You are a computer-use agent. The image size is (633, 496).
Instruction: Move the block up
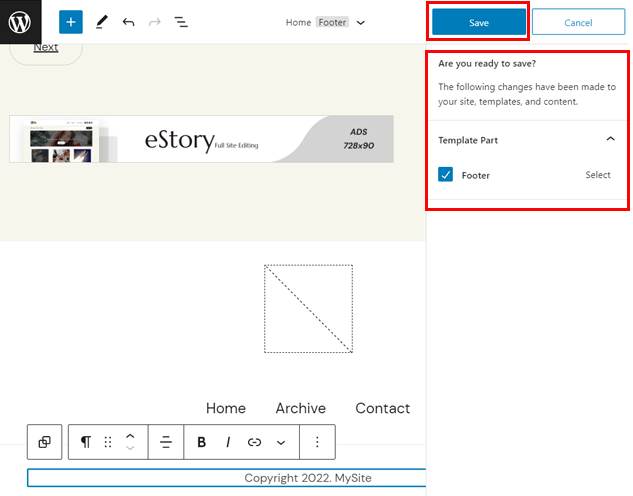click(x=130, y=436)
